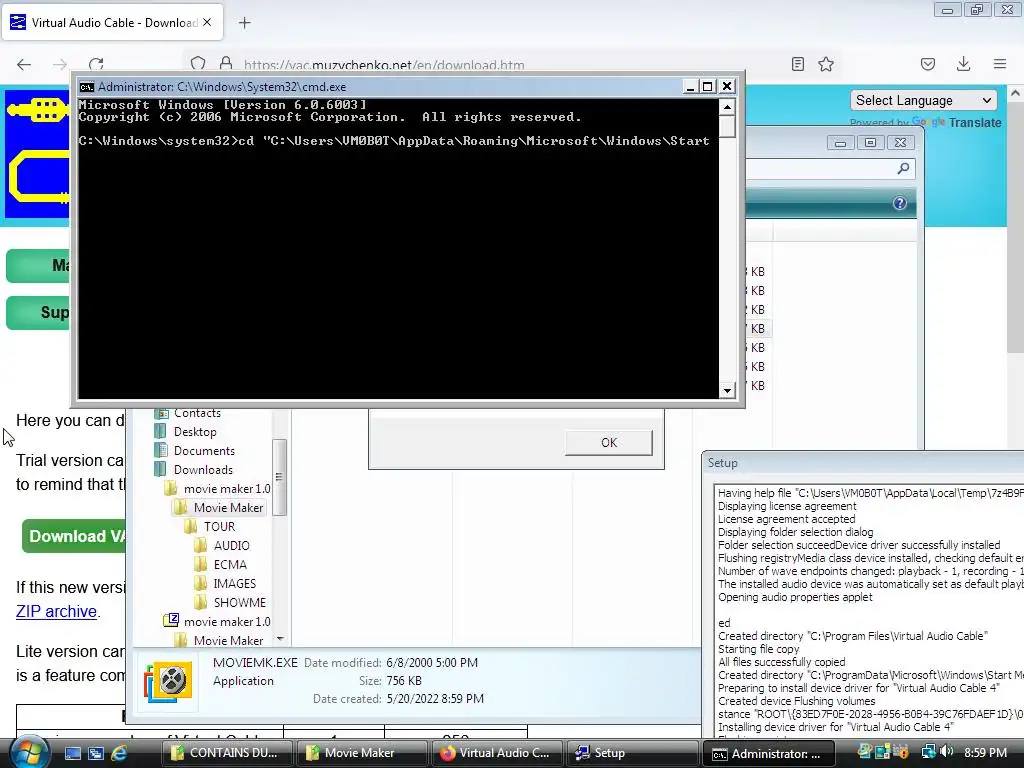This screenshot has height=768, width=1024.
Task: Click Show Desktop quick launch icon
Action: 72,753
